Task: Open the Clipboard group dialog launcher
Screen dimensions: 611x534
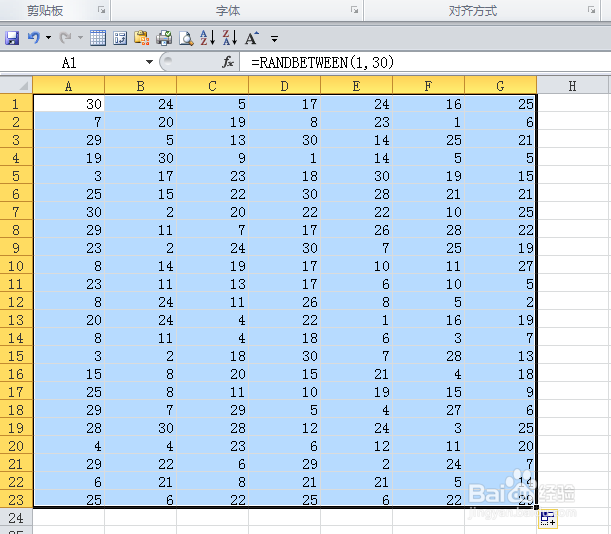Action: click(x=101, y=10)
